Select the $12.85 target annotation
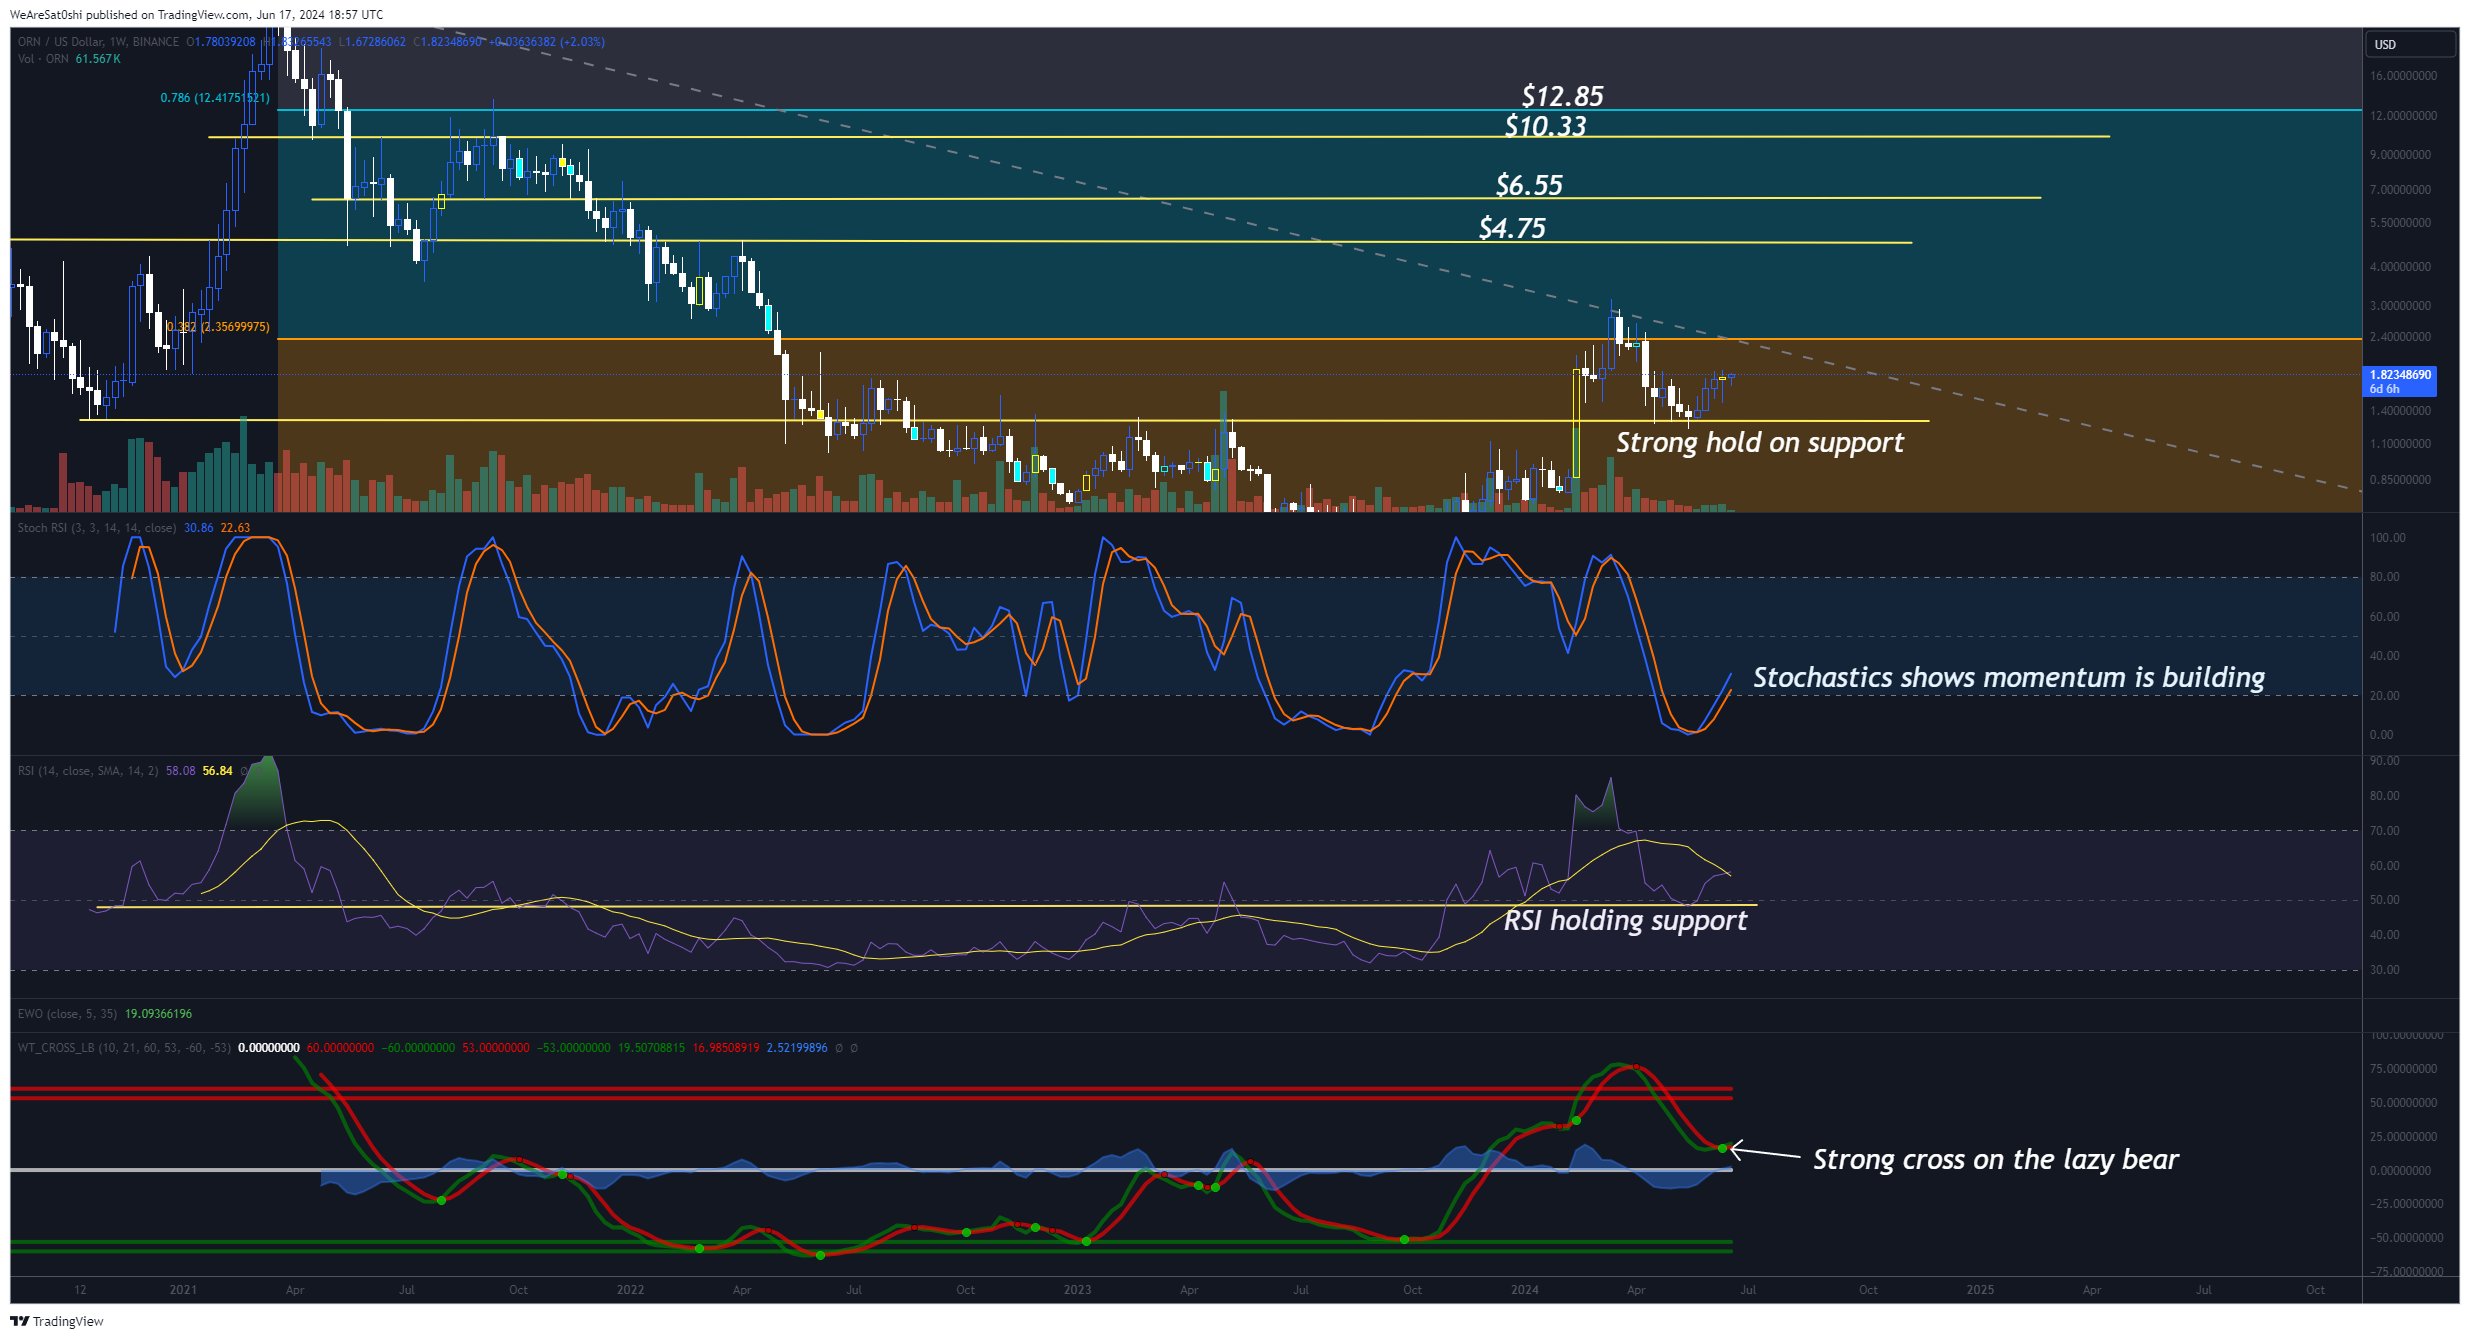Image resolution: width=2470 pixels, height=1339 pixels. tap(1562, 96)
